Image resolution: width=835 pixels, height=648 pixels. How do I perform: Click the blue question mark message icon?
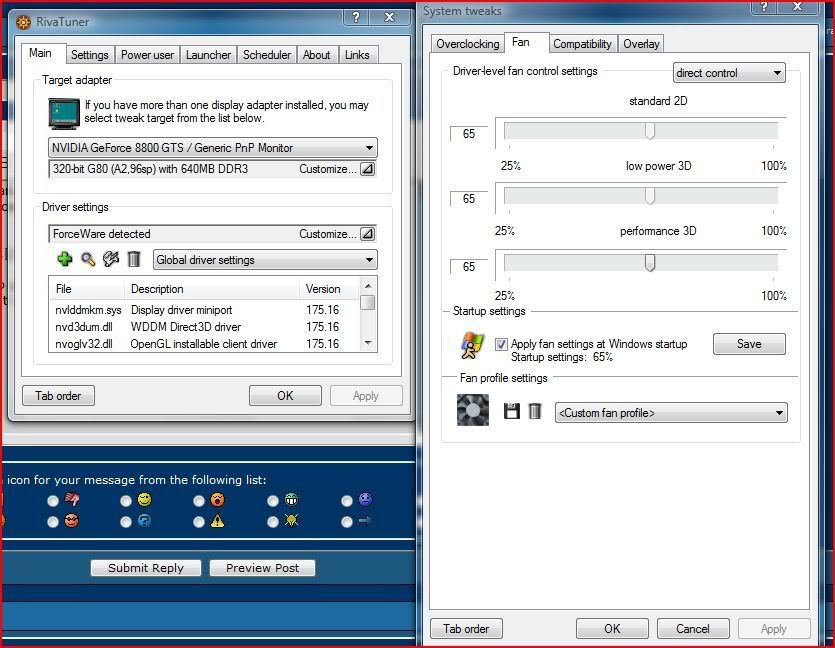144,521
